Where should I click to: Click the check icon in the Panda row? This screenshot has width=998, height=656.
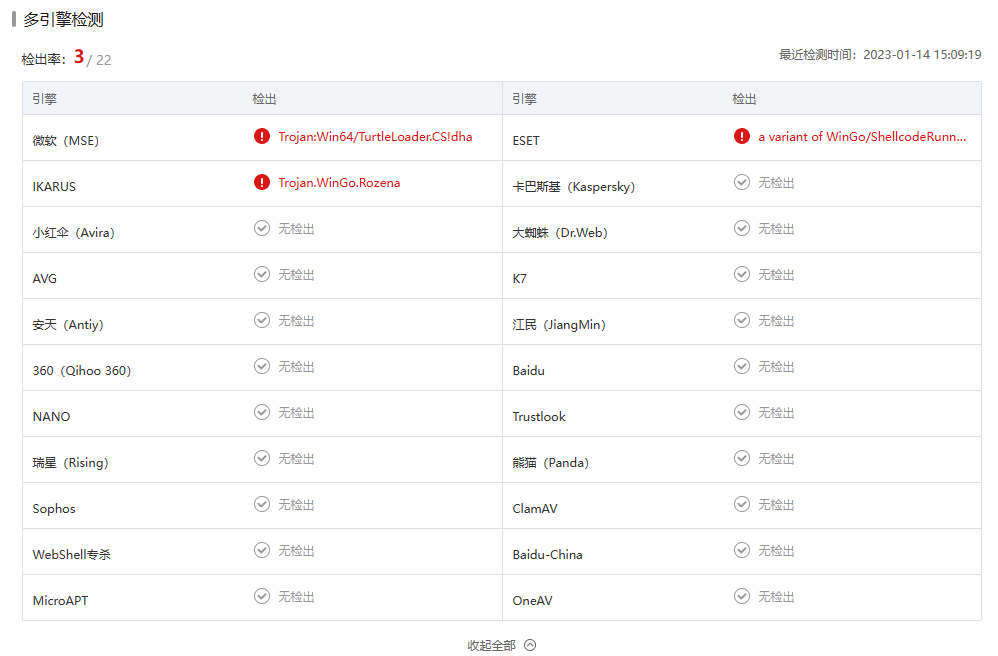point(741,458)
